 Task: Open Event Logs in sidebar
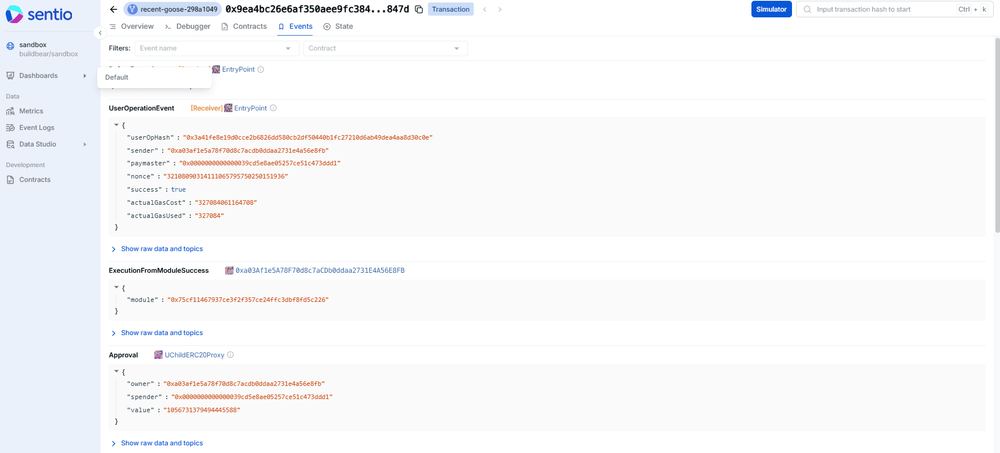pos(36,128)
